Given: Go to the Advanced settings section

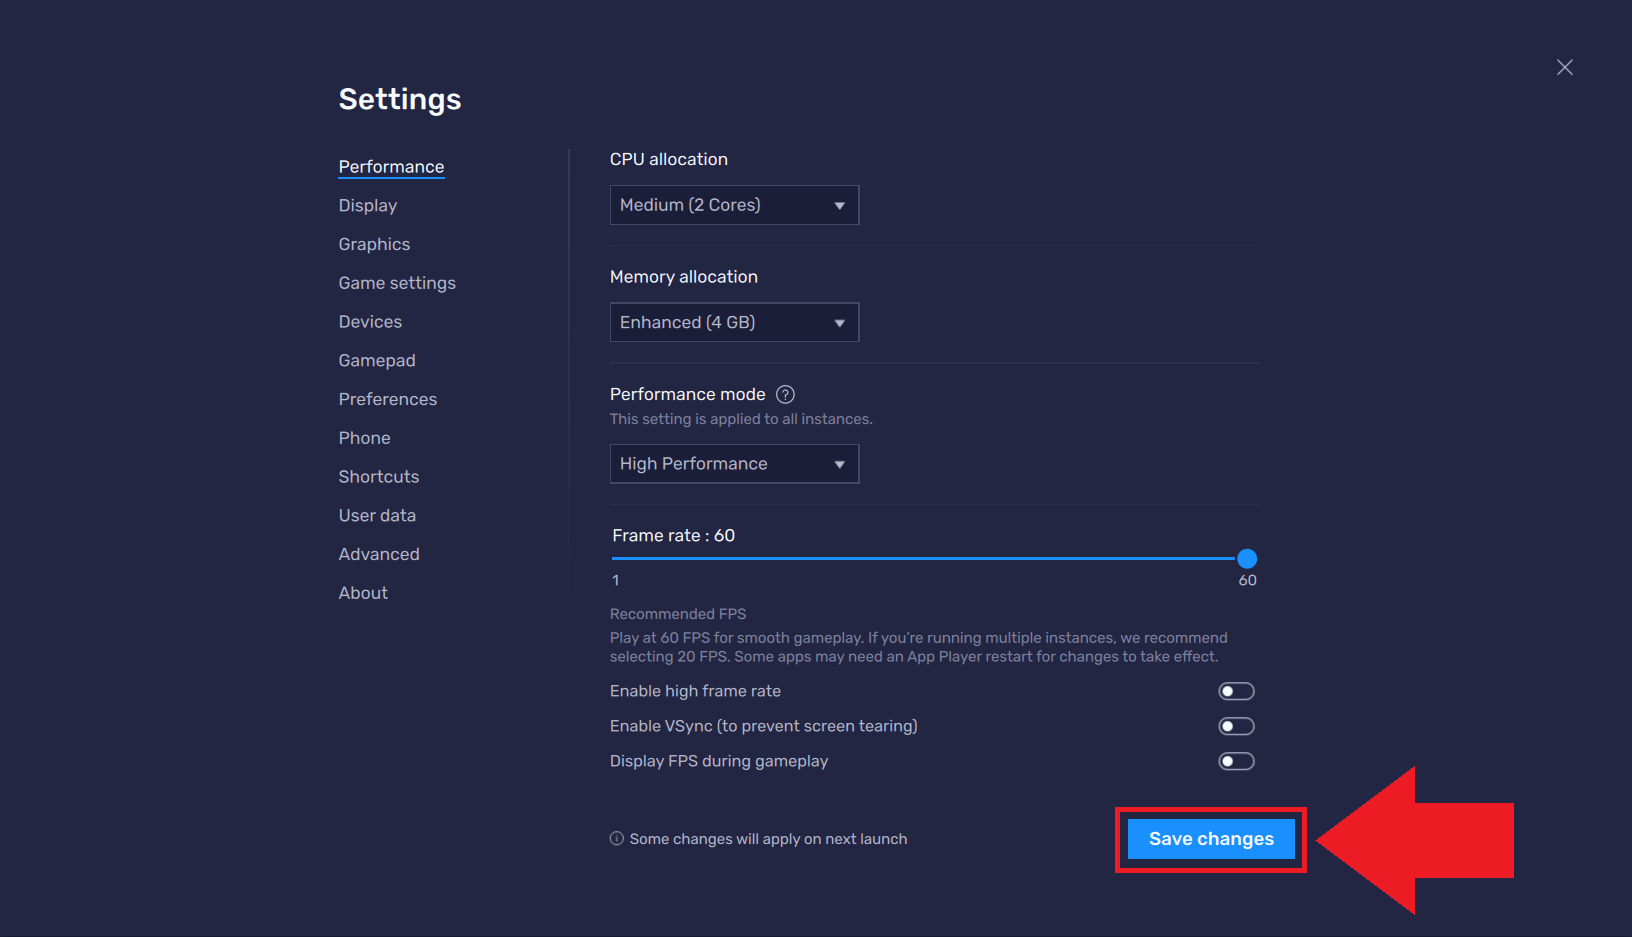Looking at the screenshot, I should tap(379, 554).
